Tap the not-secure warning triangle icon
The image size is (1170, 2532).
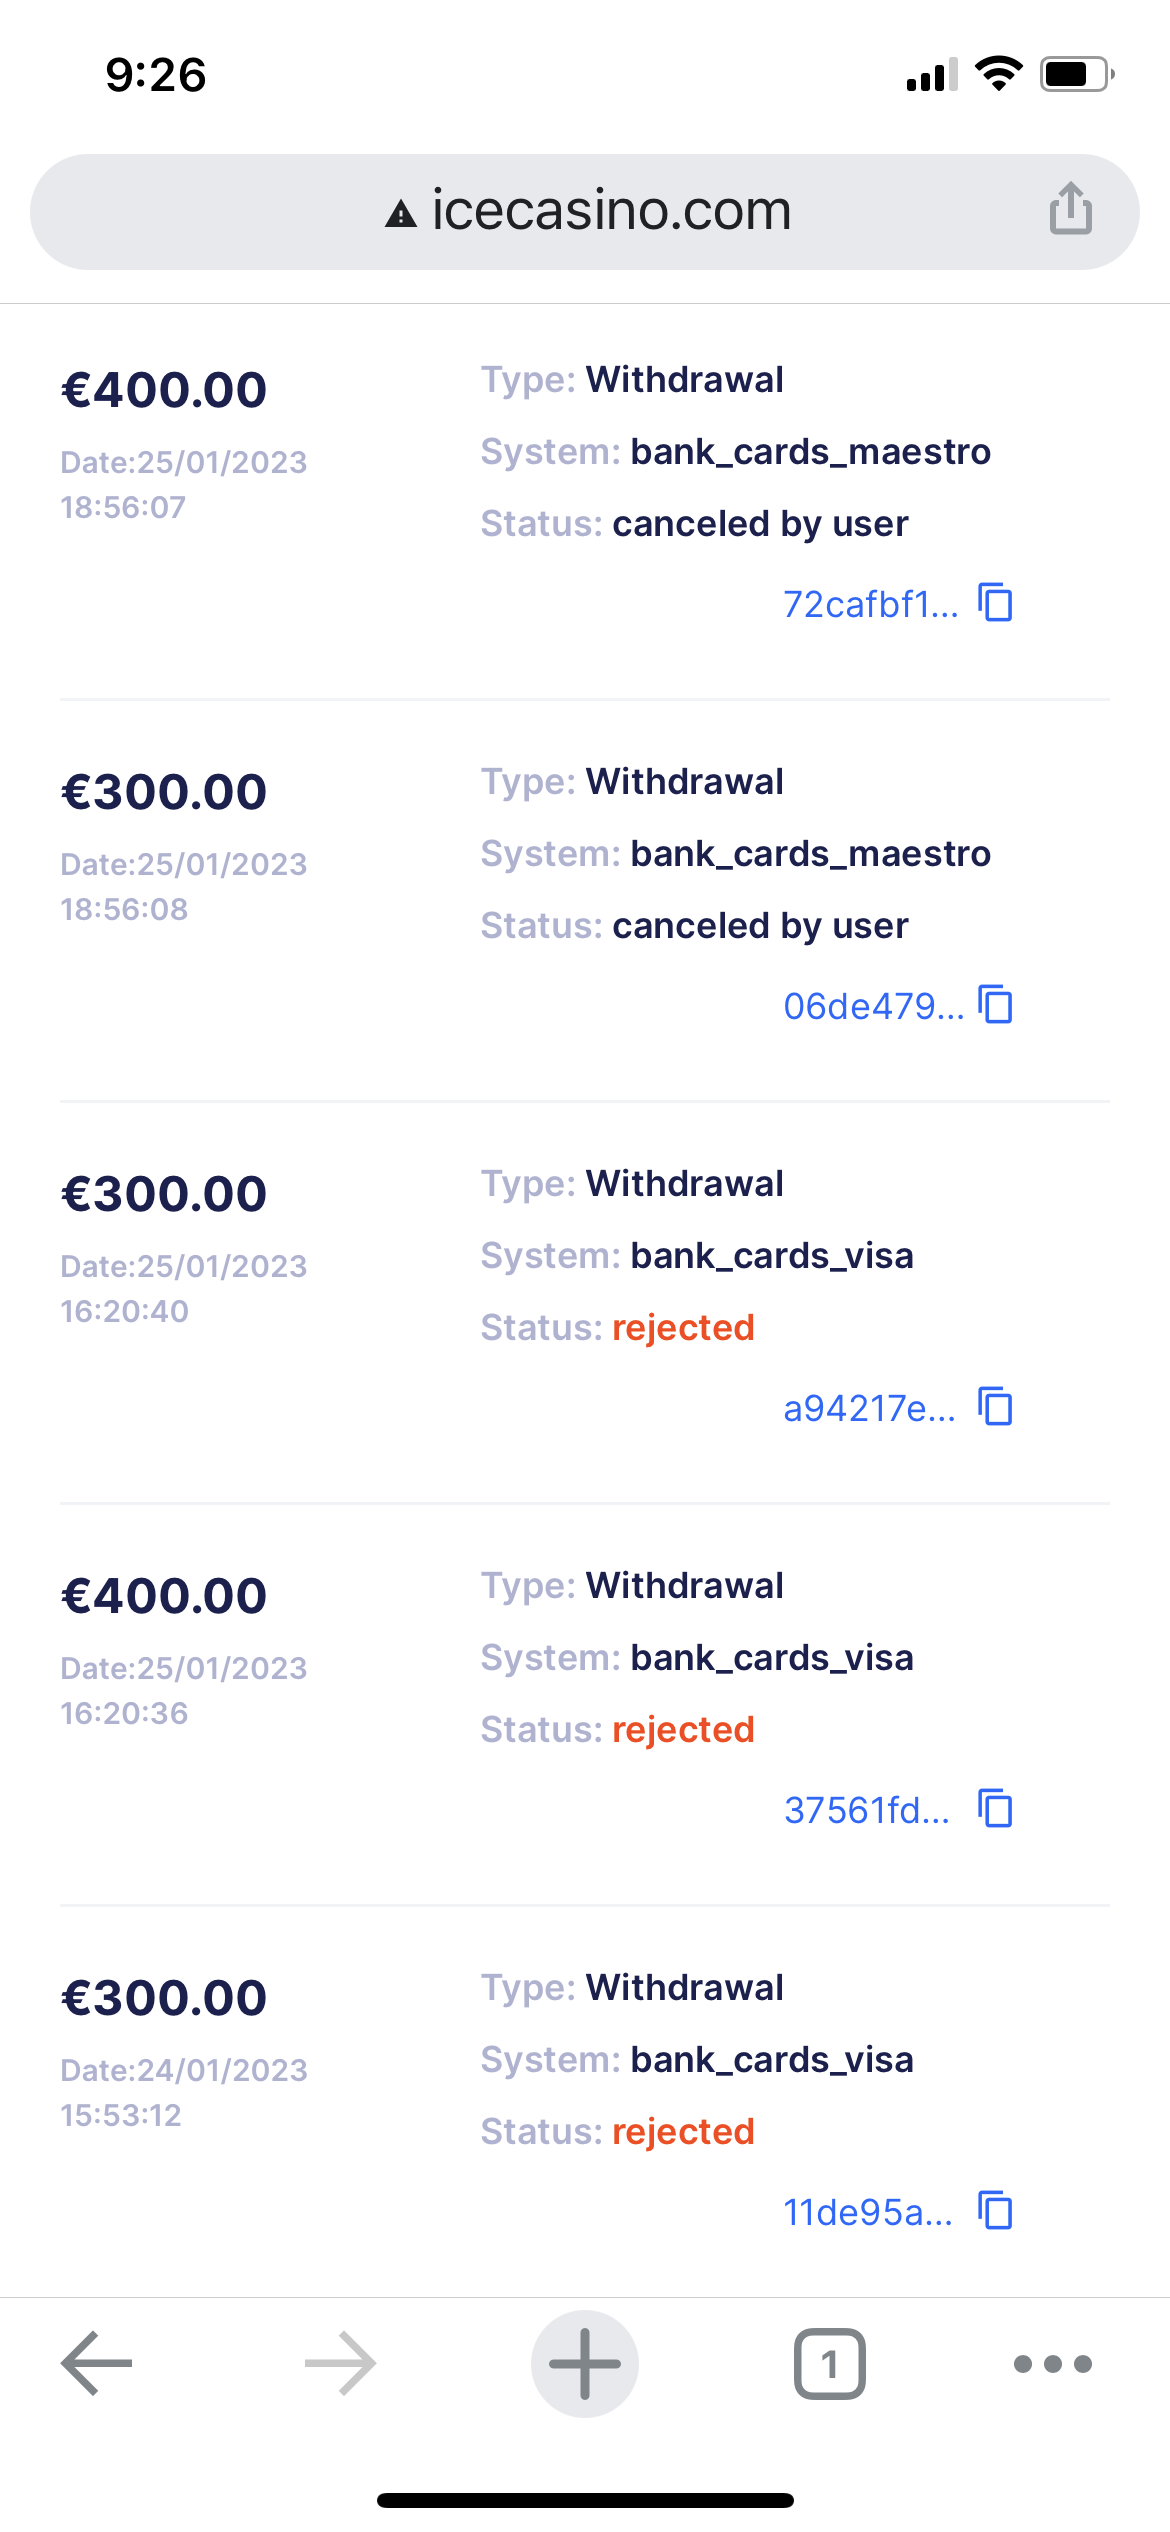(401, 213)
